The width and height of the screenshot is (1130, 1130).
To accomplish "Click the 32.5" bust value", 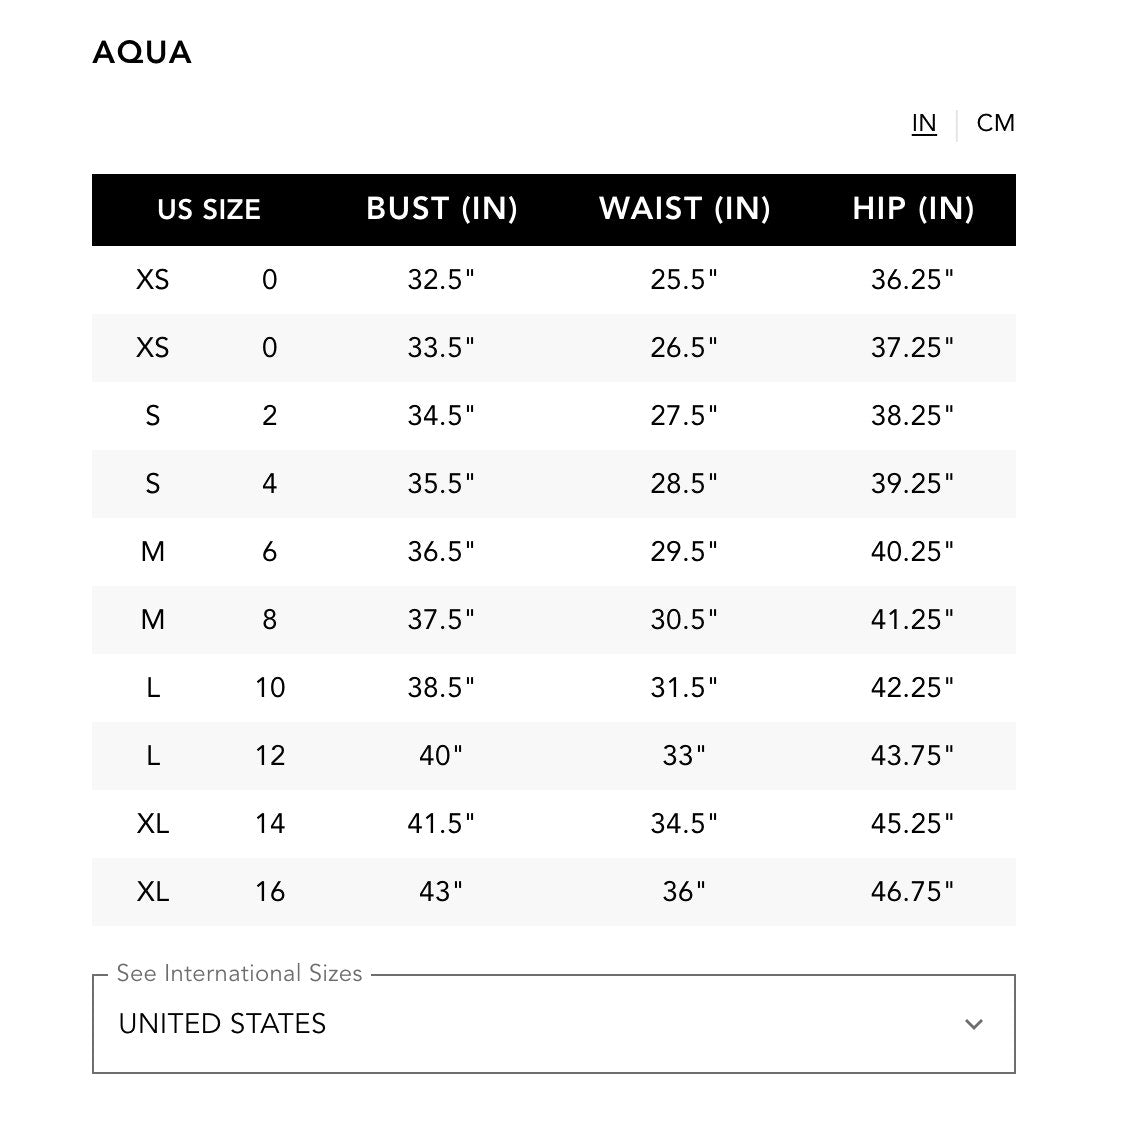I will tap(441, 279).
